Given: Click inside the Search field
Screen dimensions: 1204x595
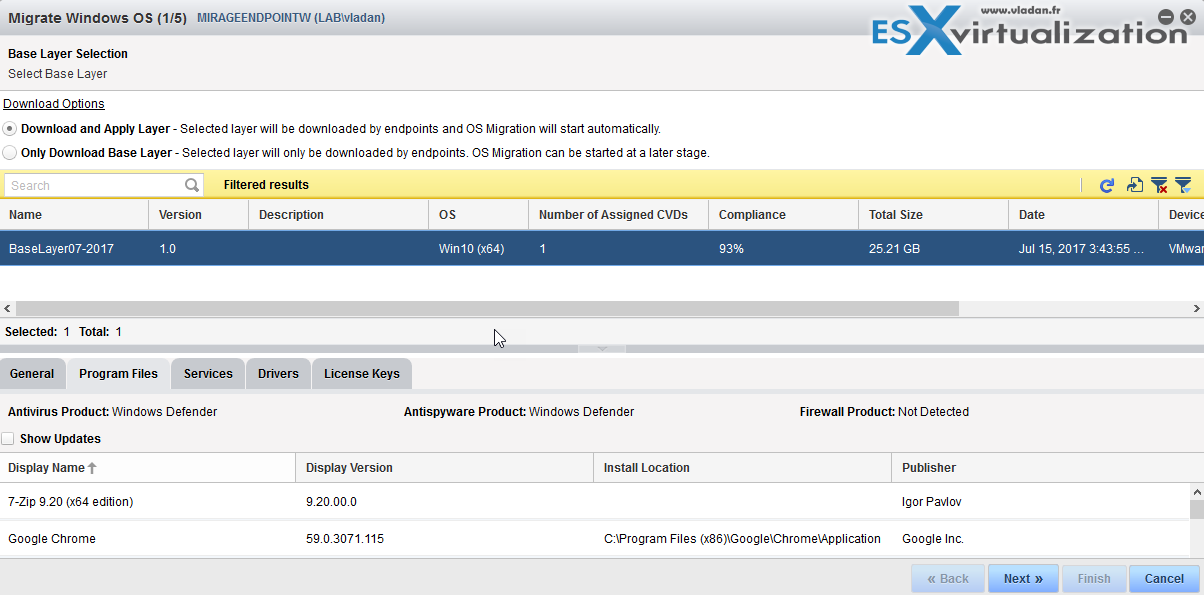Looking at the screenshot, I should pos(95,185).
